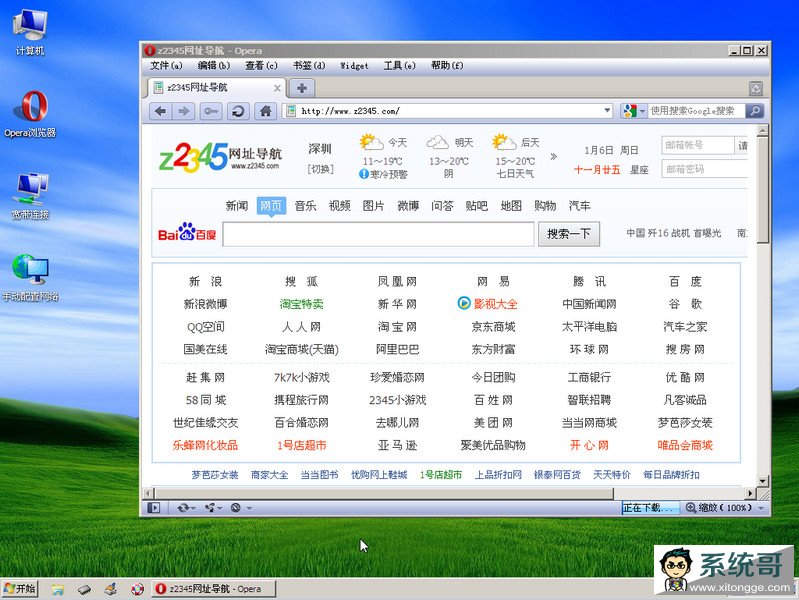Click the 搜索一下 button
799x600 pixels.
[569, 234]
